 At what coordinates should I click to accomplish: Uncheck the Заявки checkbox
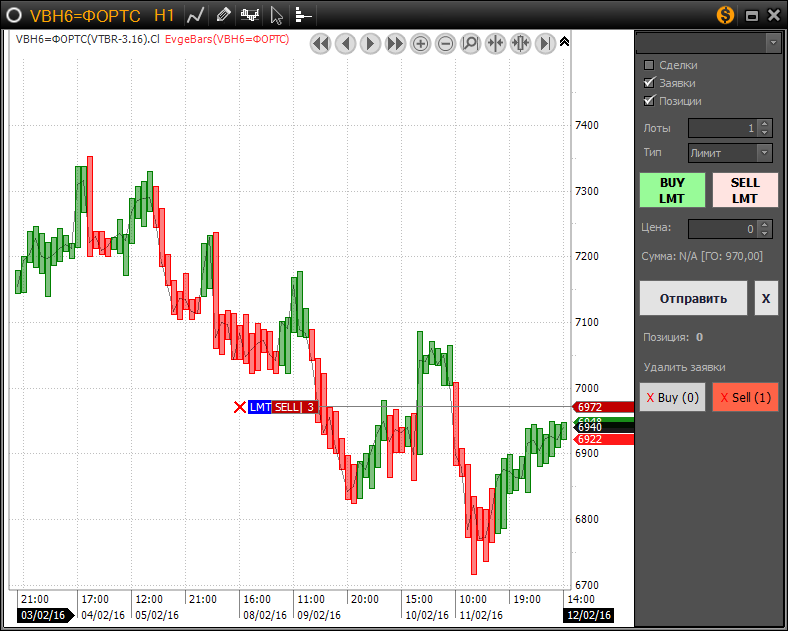(649, 83)
